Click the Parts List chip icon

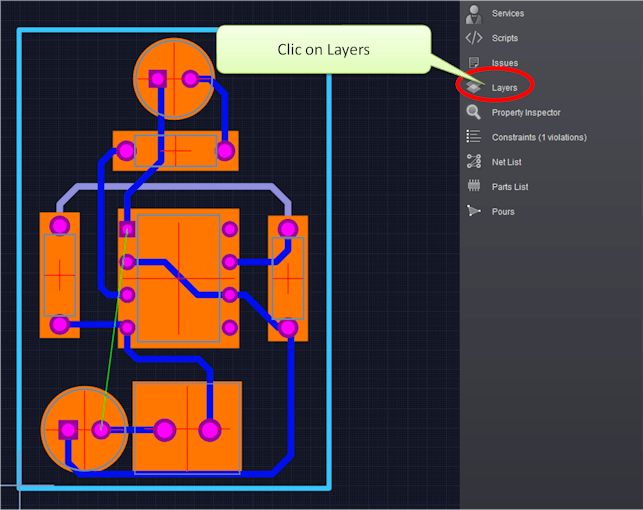point(474,186)
